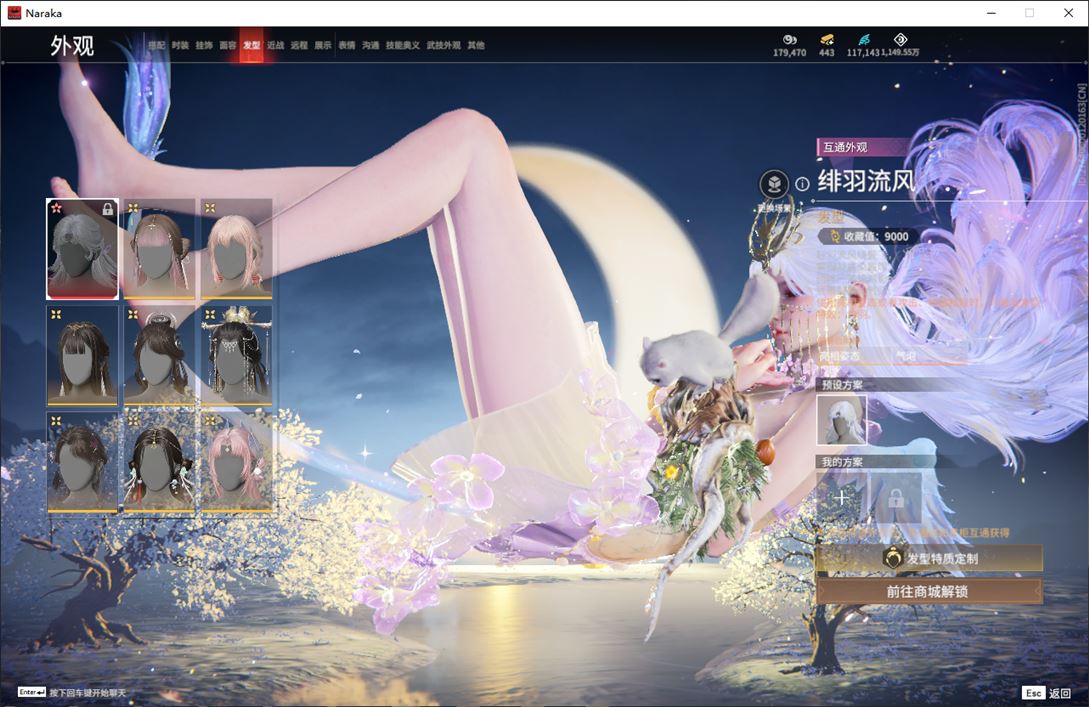Click 前往商城解锁 go to store button
Screen dimensions: 1089x707
(929, 592)
